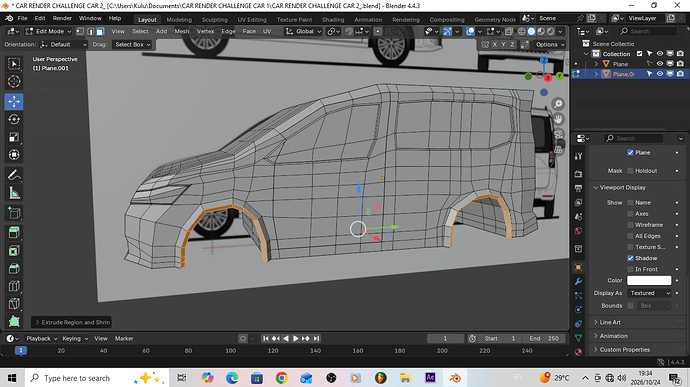
Task: Select the Knife tool
Action: [14, 304]
